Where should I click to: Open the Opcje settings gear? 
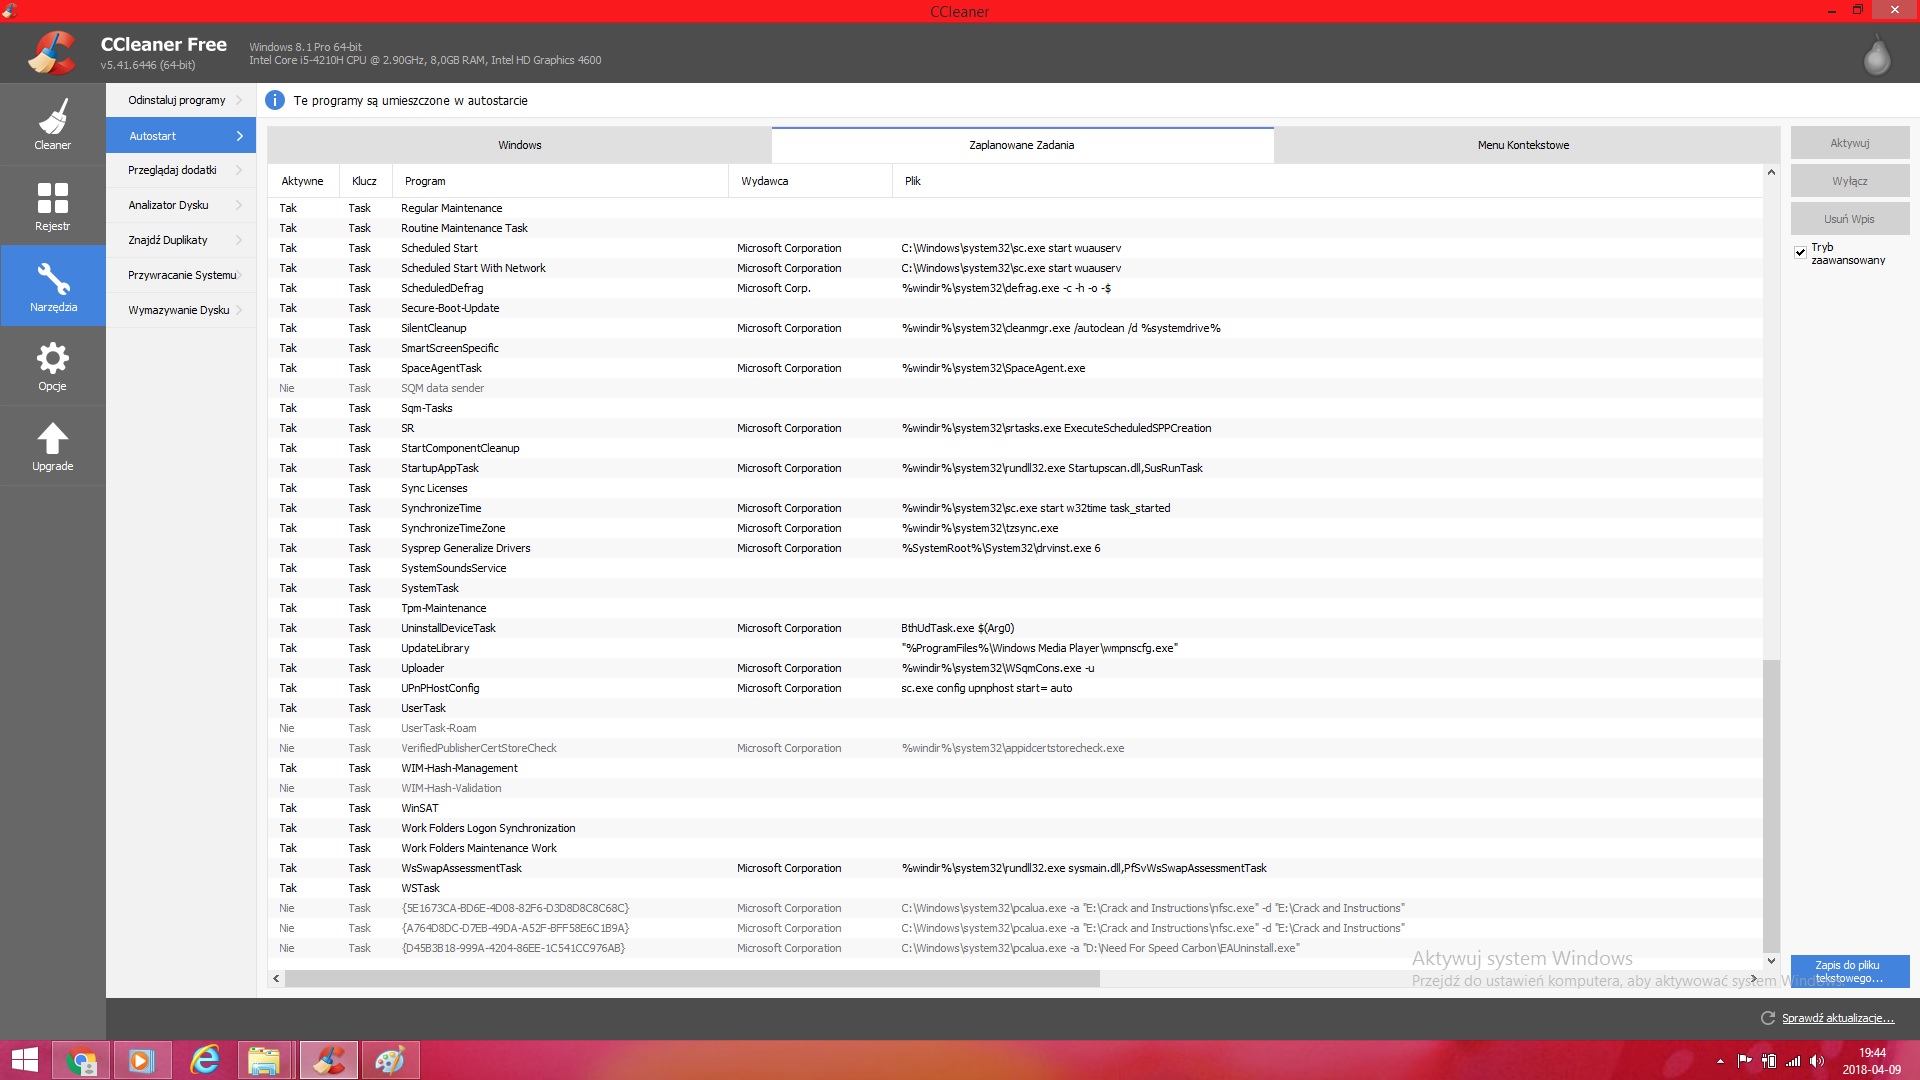52,366
